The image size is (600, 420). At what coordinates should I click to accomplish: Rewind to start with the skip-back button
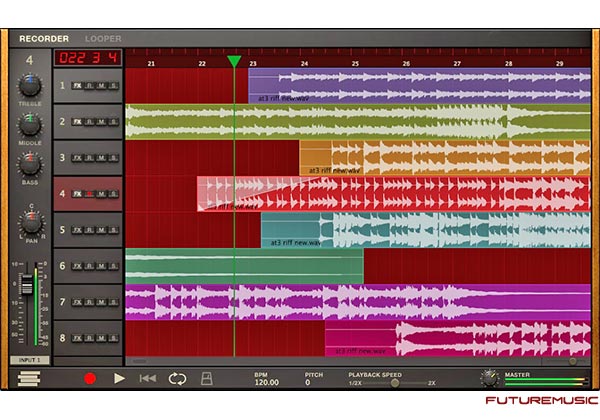tap(148, 379)
